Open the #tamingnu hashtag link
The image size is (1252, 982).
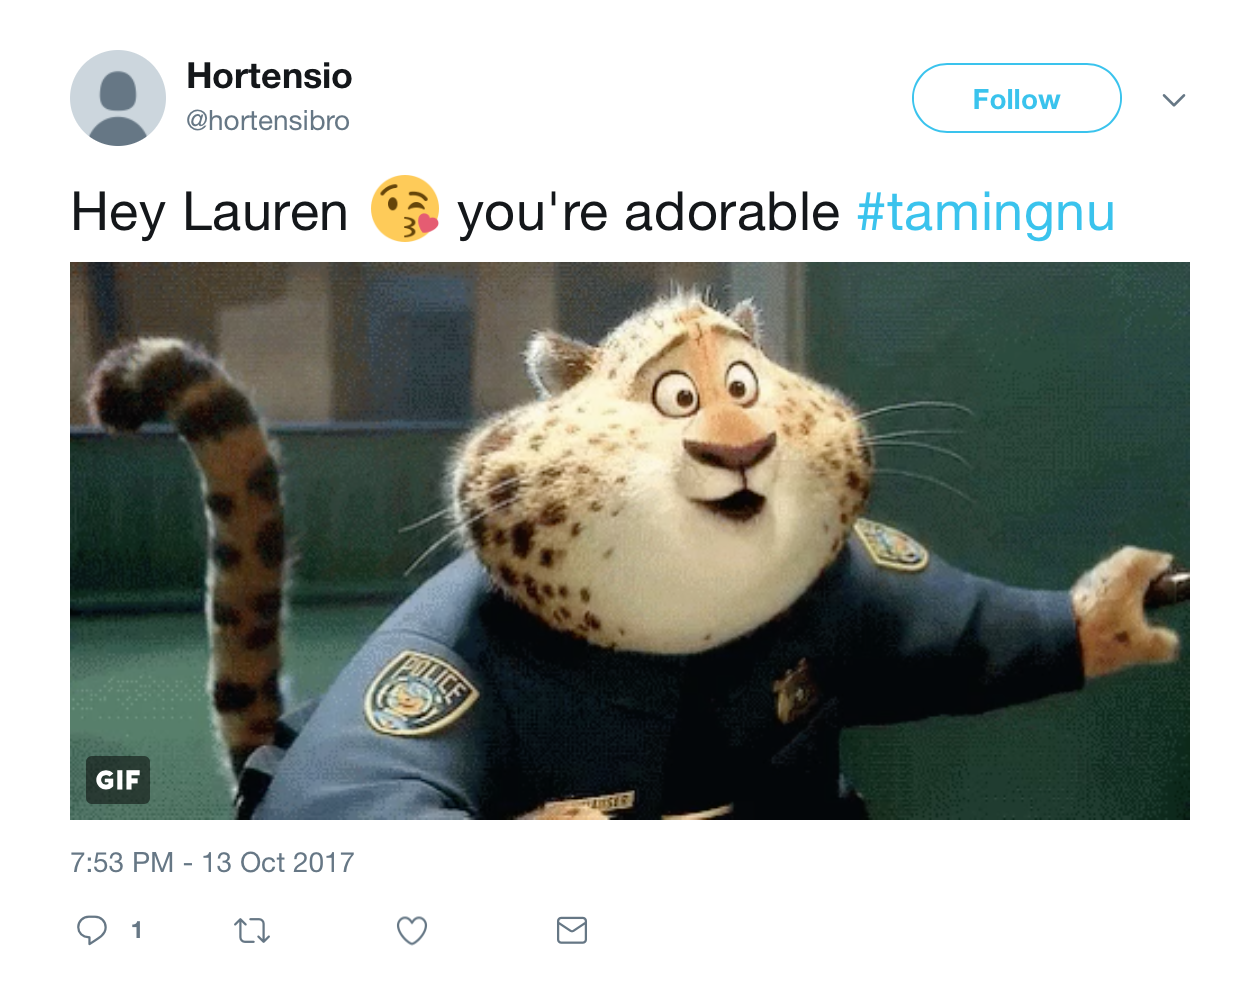coord(986,212)
